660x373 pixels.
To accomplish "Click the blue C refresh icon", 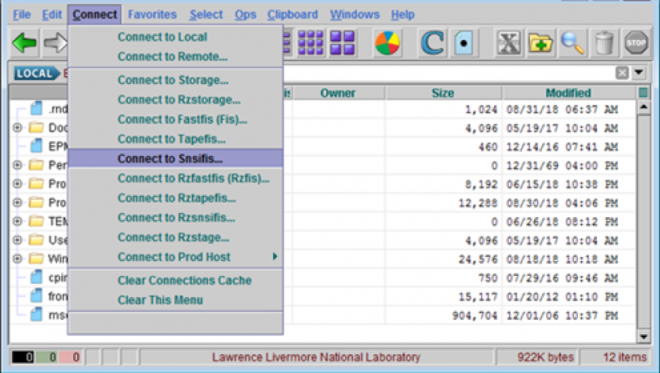I will 432,43.
